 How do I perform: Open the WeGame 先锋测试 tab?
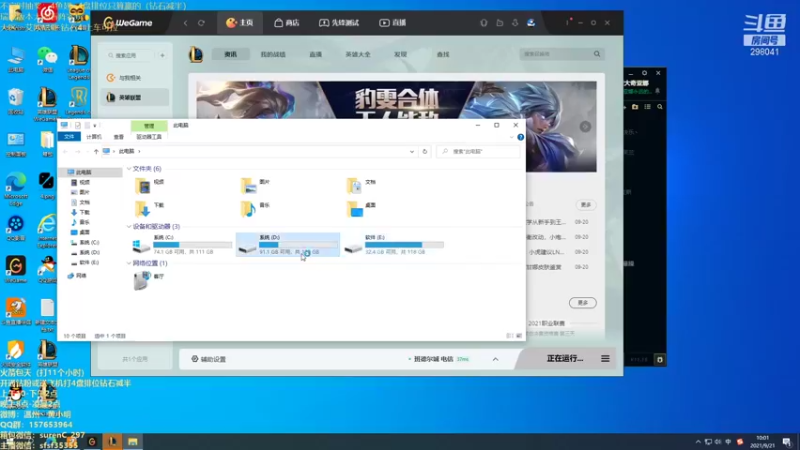coord(339,22)
